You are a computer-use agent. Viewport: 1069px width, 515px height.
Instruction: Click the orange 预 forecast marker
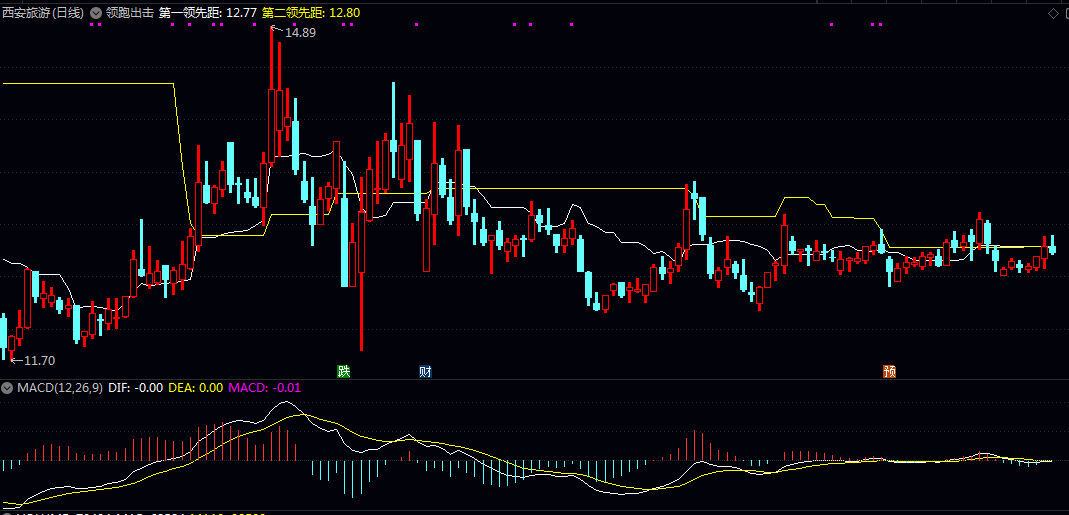(x=889, y=372)
